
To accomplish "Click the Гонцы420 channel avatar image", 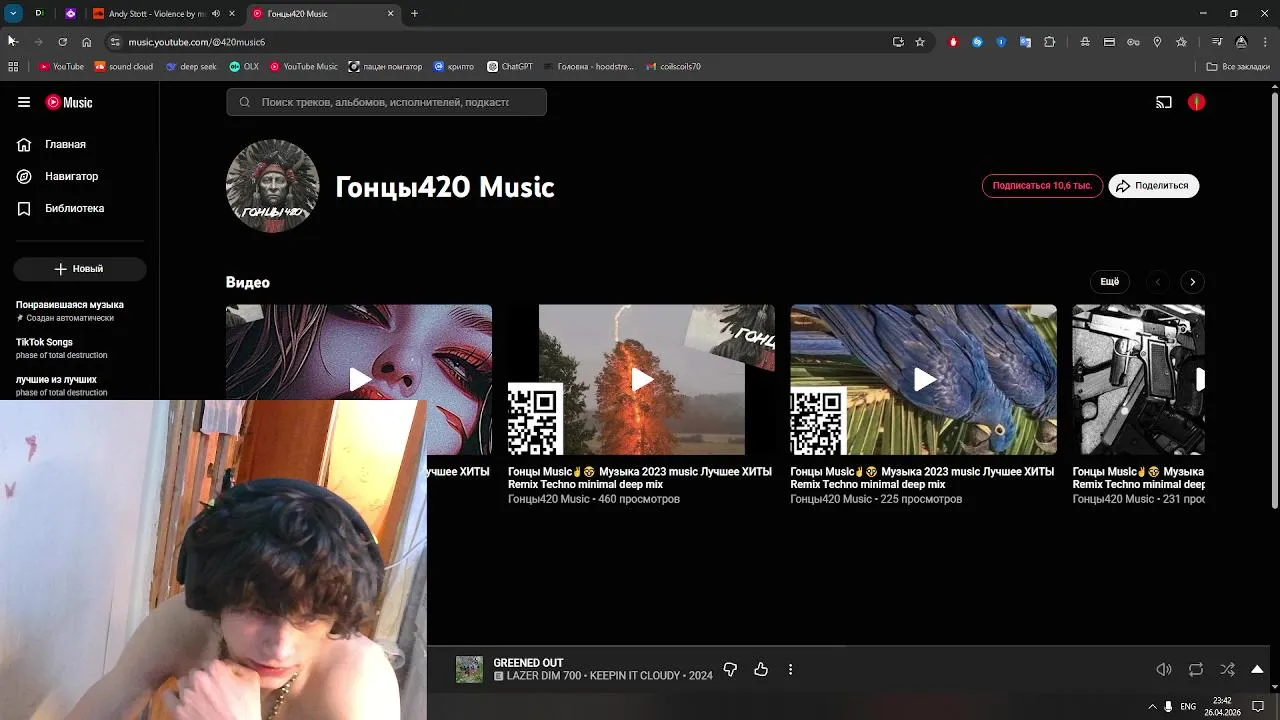I will click(x=272, y=186).
